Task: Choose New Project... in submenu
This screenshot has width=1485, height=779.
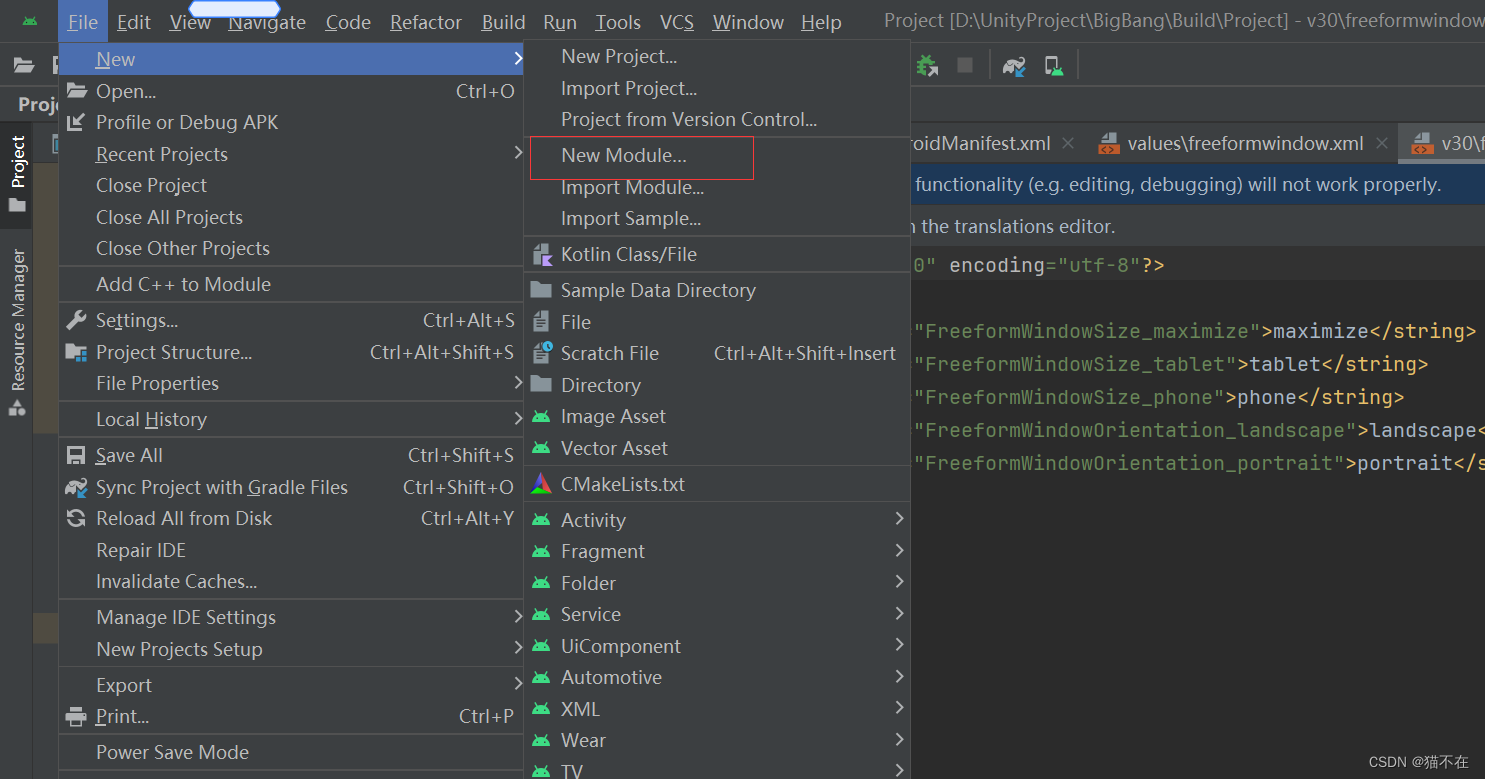Action: [x=717, y=57]
